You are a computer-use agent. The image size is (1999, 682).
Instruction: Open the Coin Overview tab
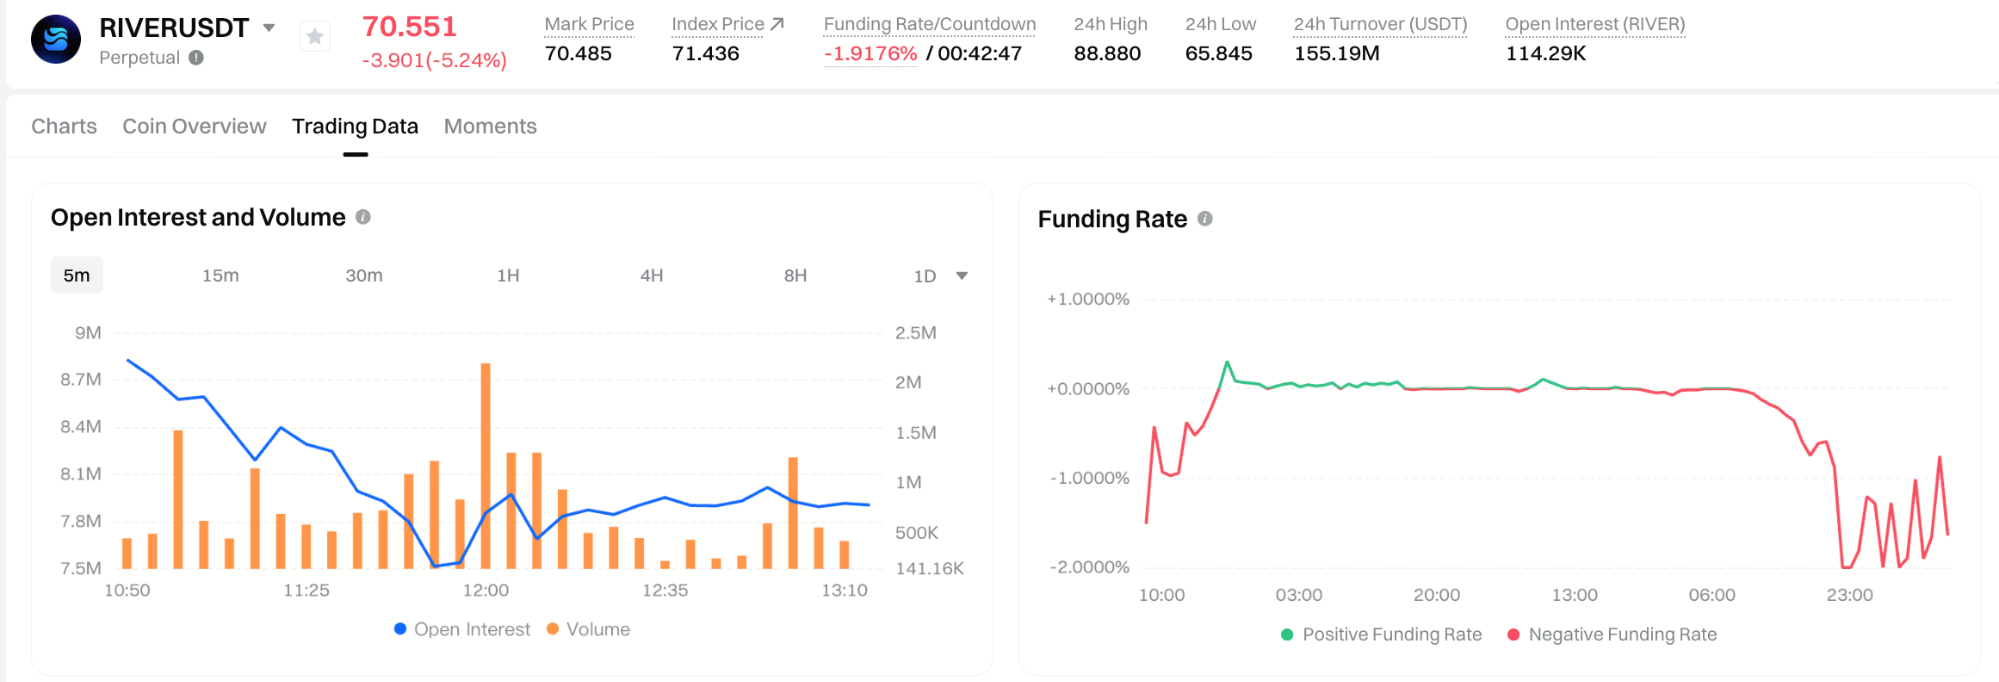tap(194, 126)
